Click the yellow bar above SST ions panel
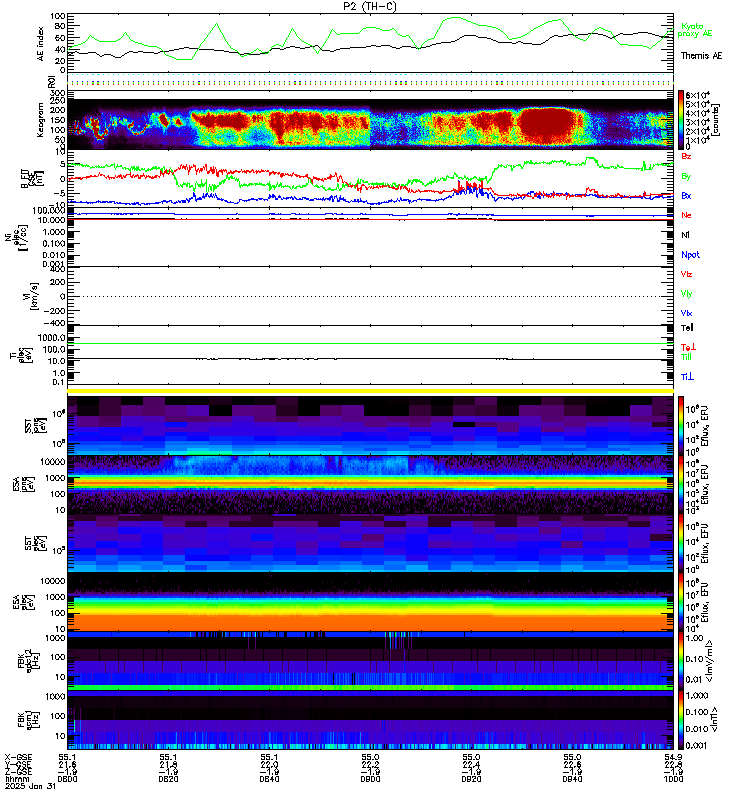Image resolution: width=750 pixels, height=800 pixels. tap(370, 391)
